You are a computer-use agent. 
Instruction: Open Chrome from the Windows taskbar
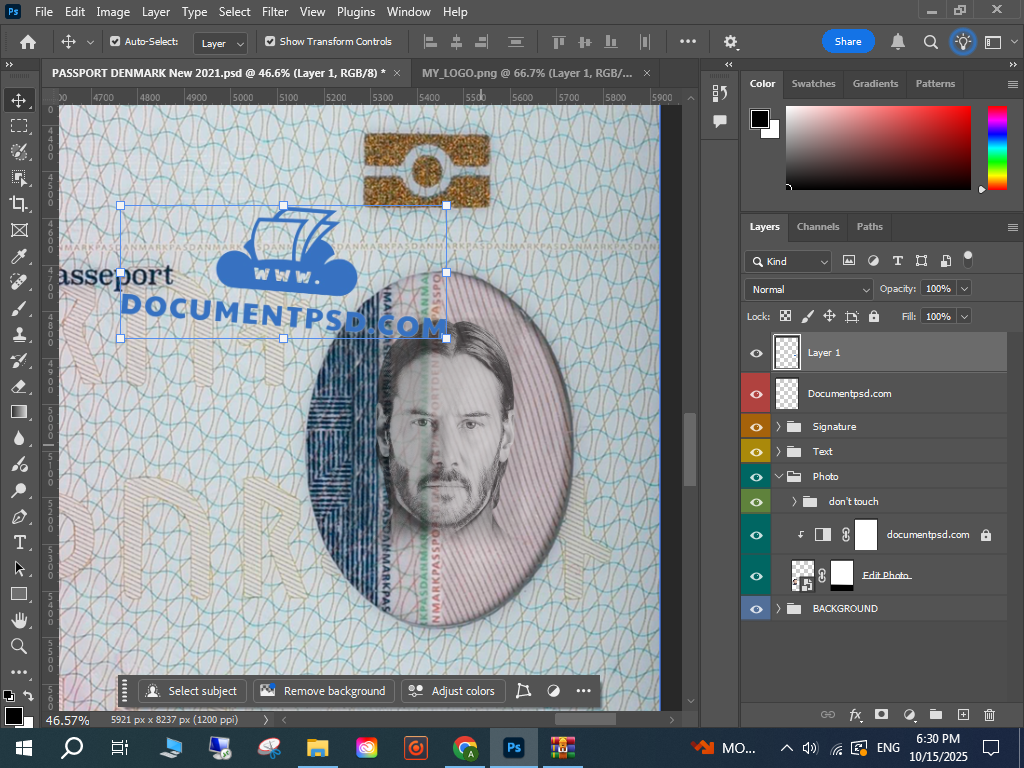pyautogui.click(x=464, y=747)
